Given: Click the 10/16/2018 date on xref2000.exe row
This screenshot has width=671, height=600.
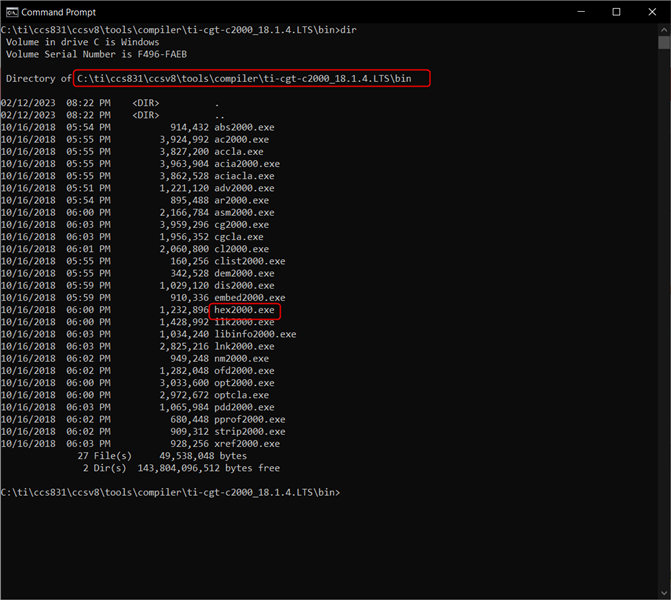Looking at the screenshot, I should (x=28, y=444).
